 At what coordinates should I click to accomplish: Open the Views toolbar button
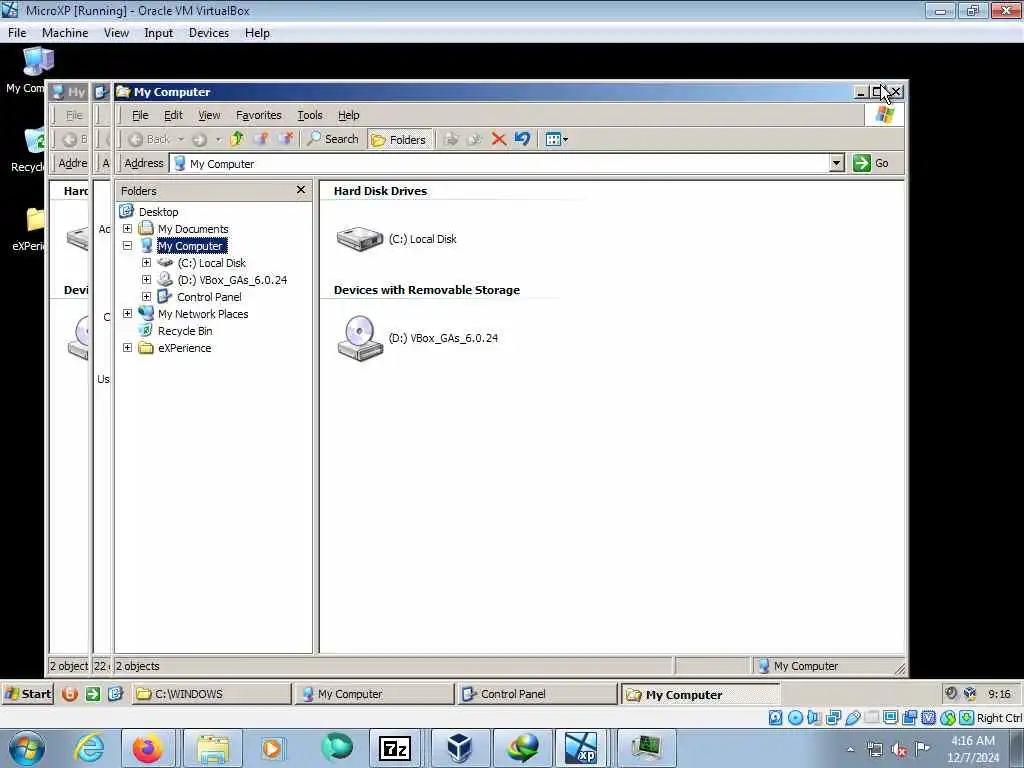tap(556, 139)
